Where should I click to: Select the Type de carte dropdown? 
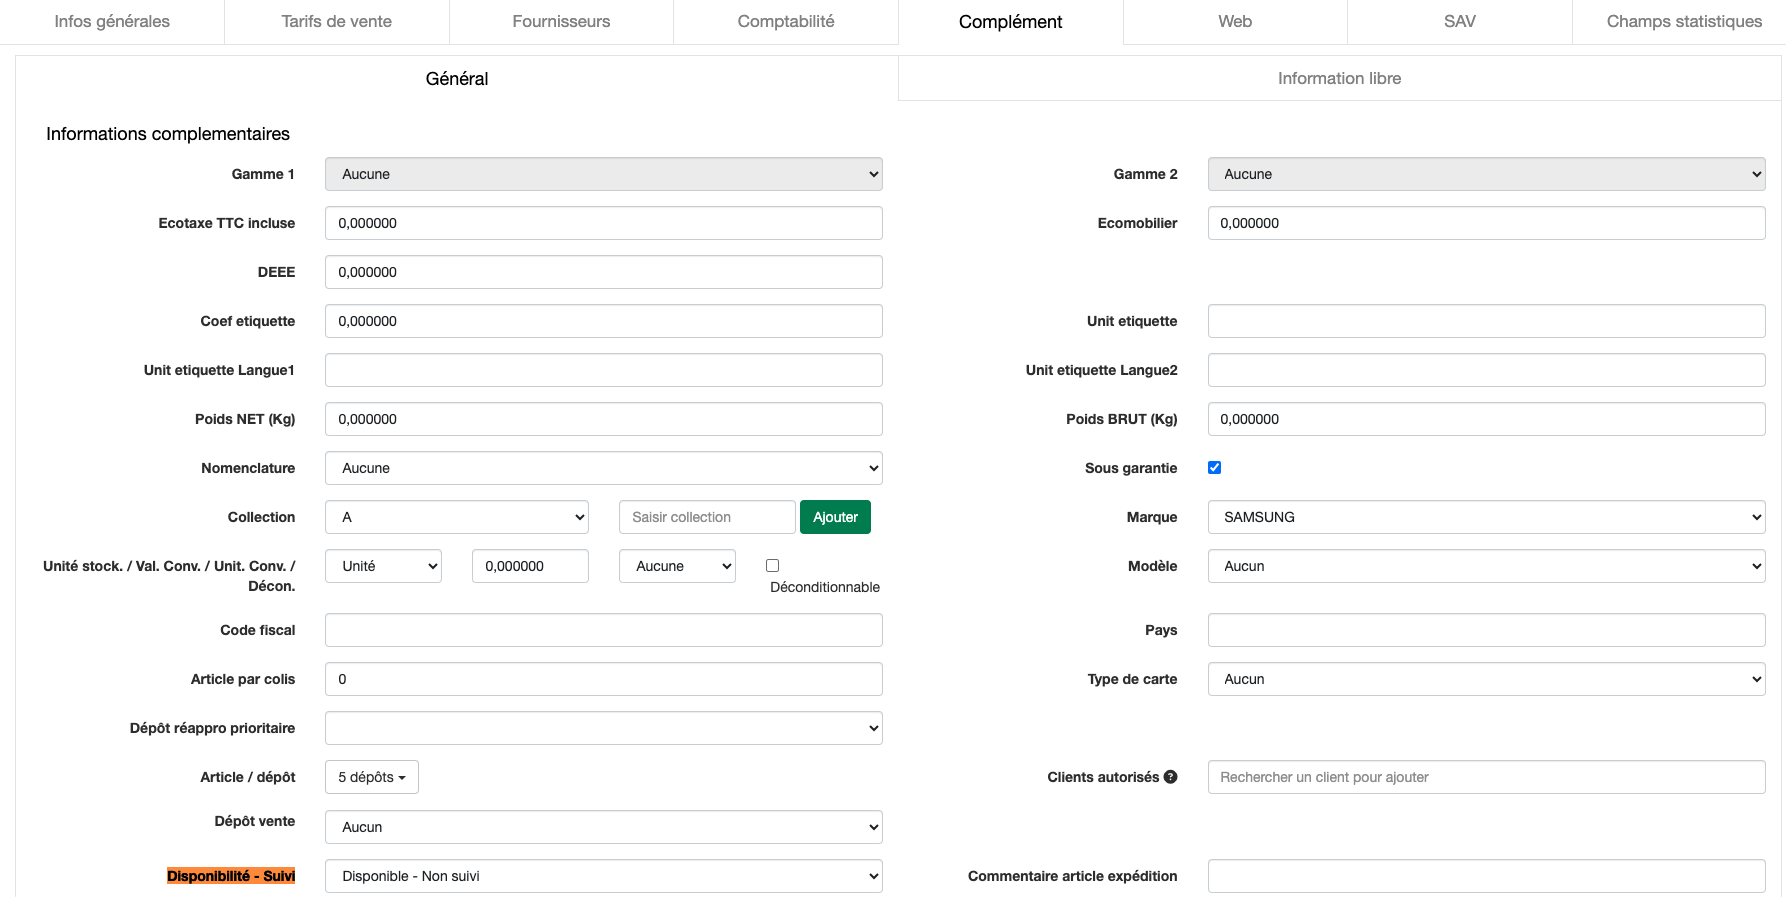(x=1485, y=679)
